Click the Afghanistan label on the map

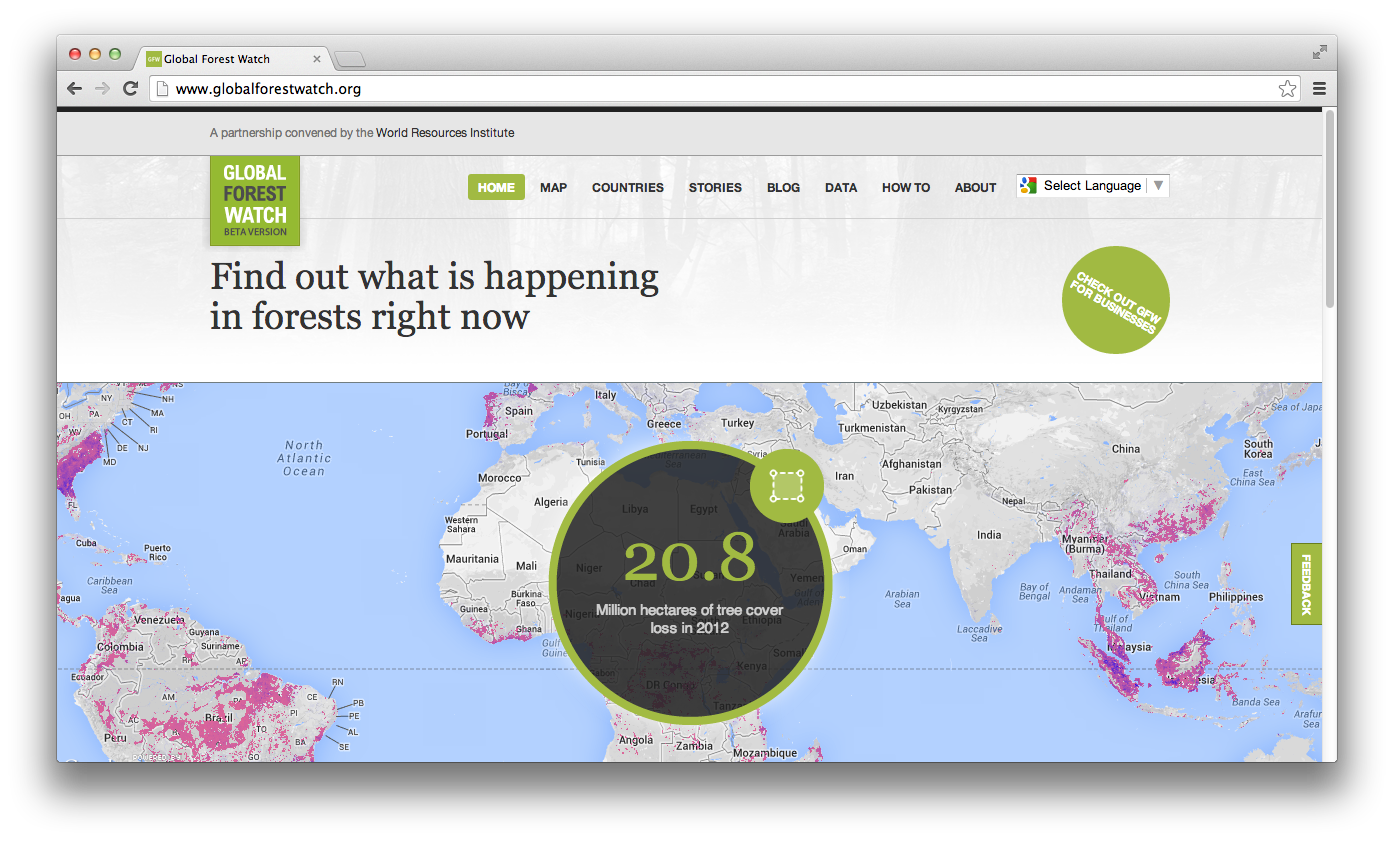click(x=912, y=464)
